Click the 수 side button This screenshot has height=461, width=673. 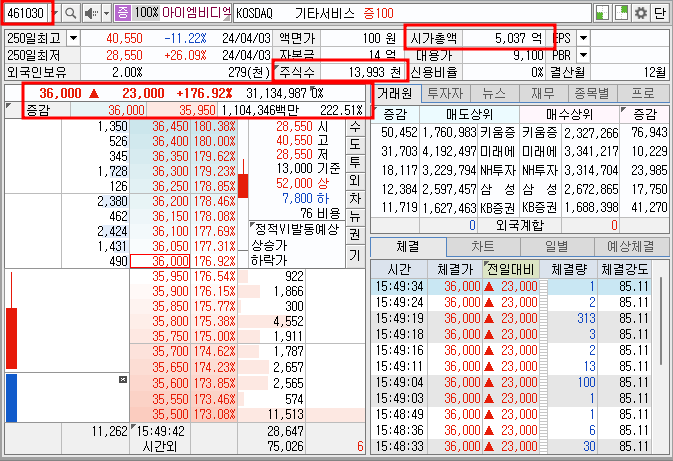(355, 126)
